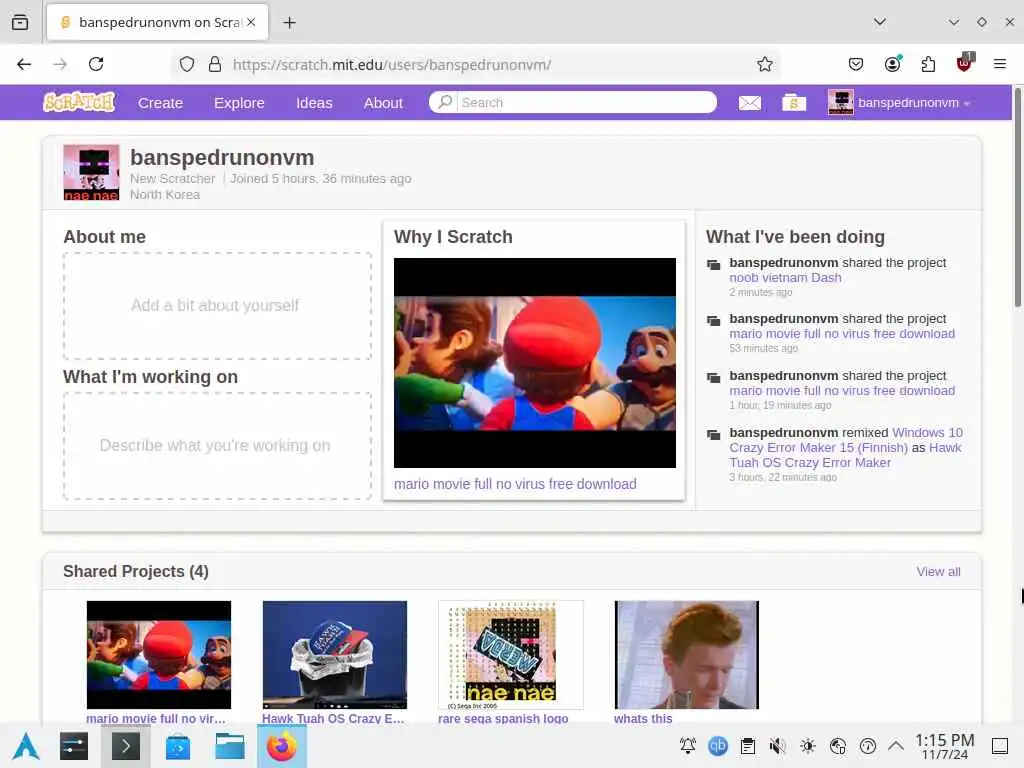Click the rare sega spanish logo title
Viewport: 1024px width, 768px height.
pos(503,718)
